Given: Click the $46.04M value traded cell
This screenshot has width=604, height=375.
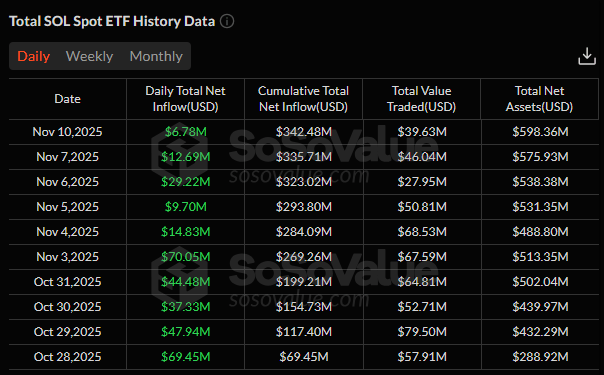Looking at the screenshot, I should (422, 157).
